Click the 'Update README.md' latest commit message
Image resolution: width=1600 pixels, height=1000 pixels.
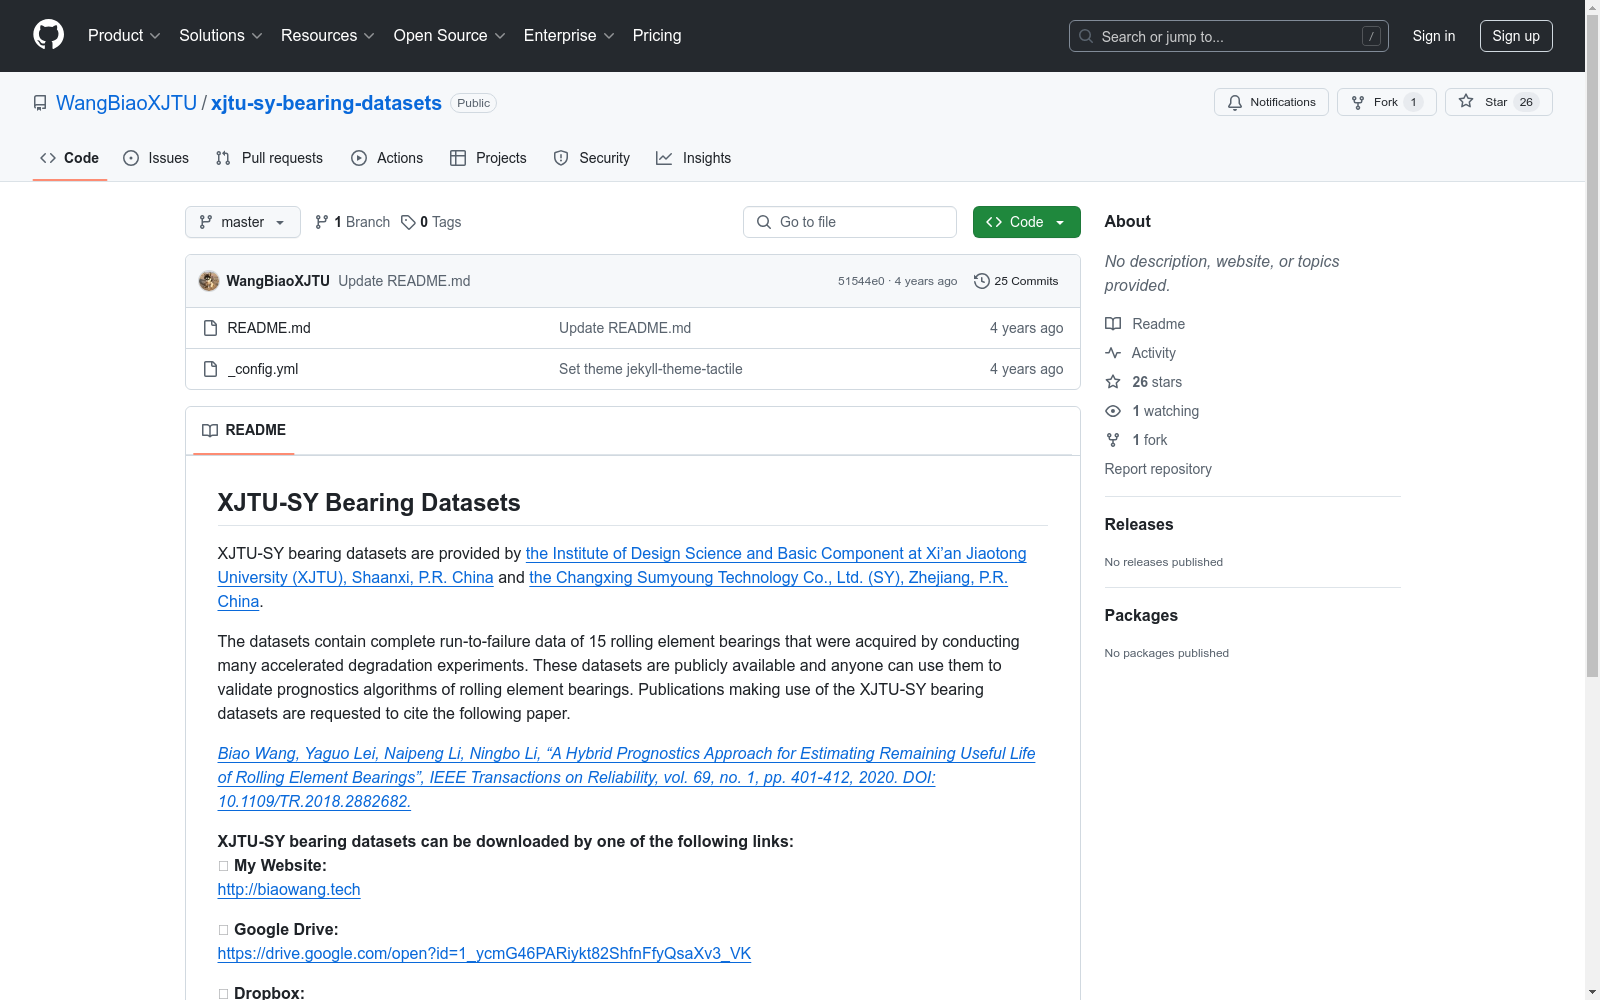tap(404, 281)
